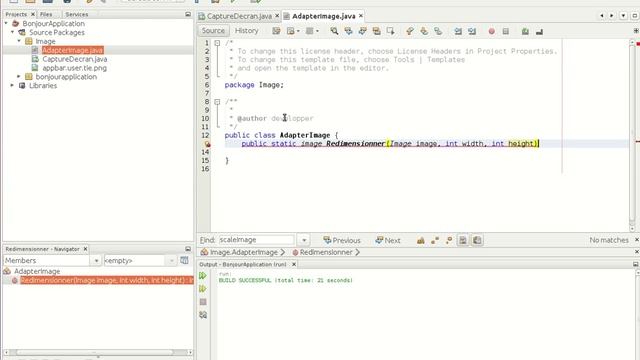Expand the bonjourapplication package node
This screenshot has width=640, height=360.
(x=19, y=76)
